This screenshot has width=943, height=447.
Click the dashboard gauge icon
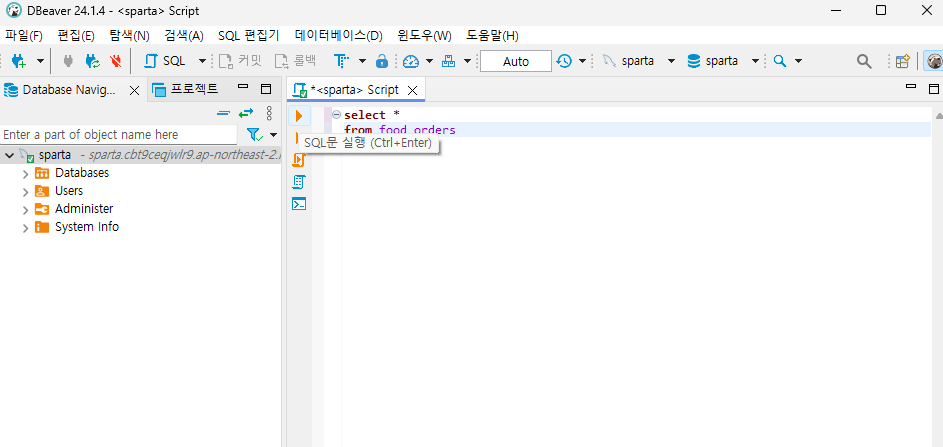coord(411,61)
